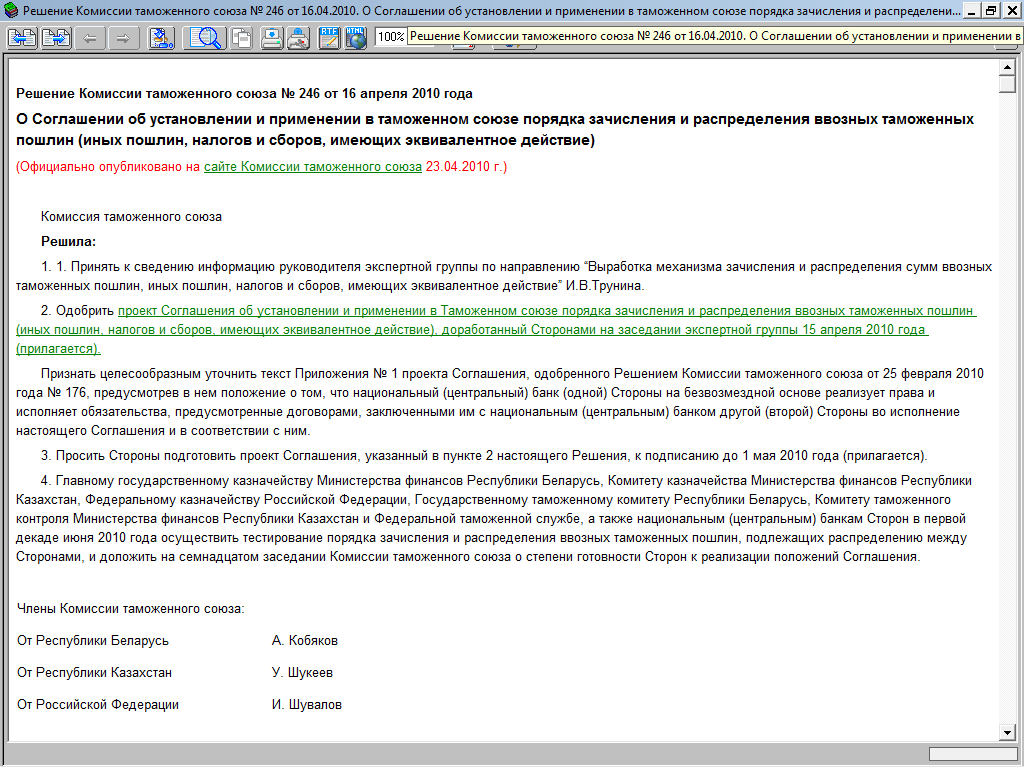Open the search-in-document magnifier tool
Screen dimensions: 1024x768
click(x=204, y=38)
